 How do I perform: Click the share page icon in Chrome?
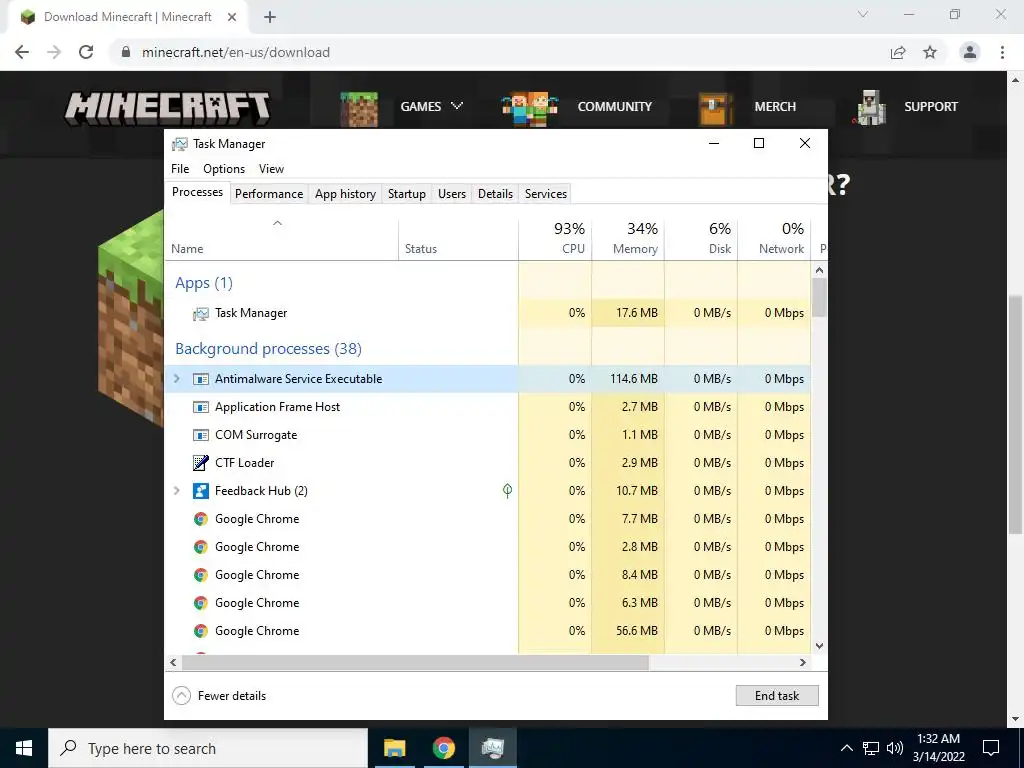[x=898, y=52]
